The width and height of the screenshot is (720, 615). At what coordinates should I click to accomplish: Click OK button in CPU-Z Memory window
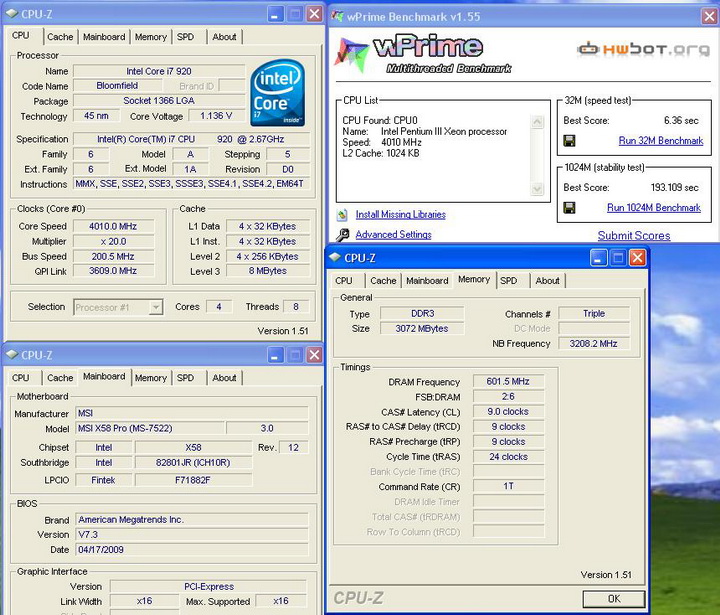pos(614,598)
